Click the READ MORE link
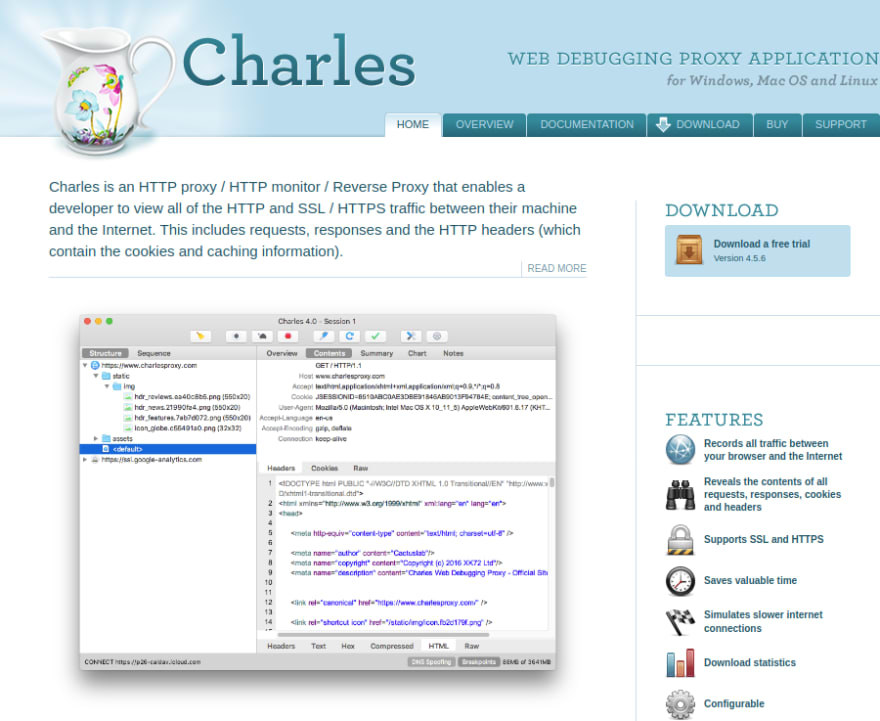Viewport: 880px width, 721px height. [557, 269]
